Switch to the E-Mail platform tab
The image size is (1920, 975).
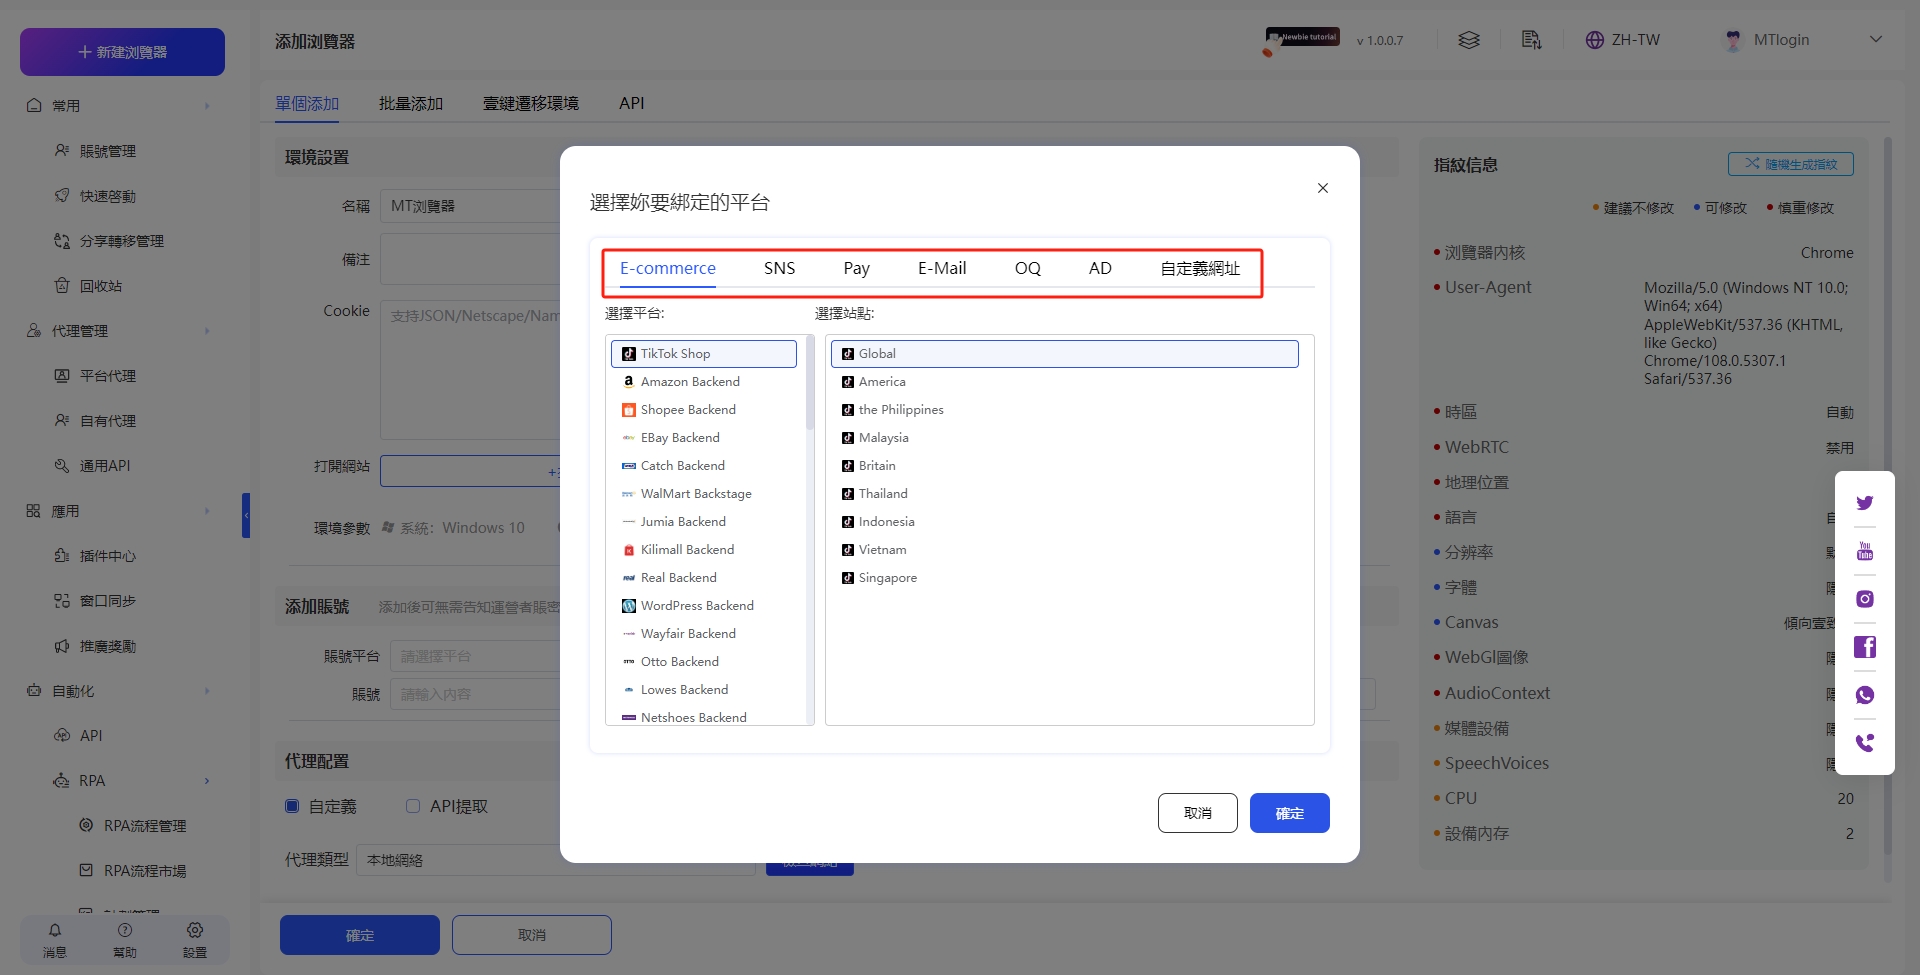(941, 268)
